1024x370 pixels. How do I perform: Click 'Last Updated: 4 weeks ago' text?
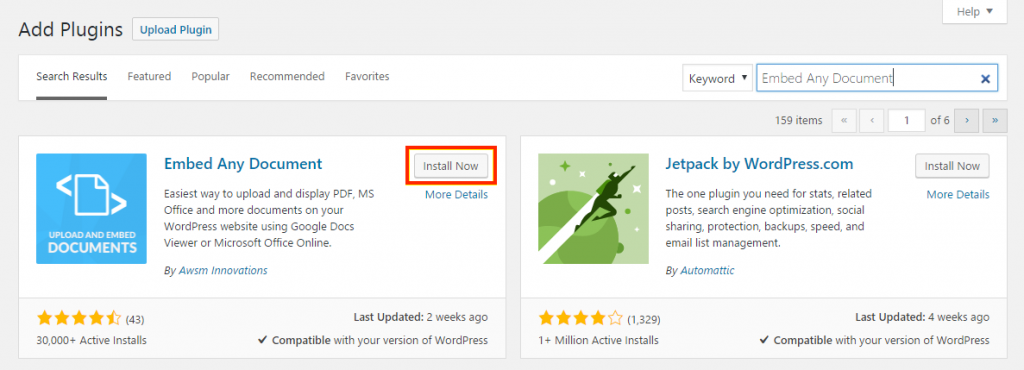click(922, 318)
